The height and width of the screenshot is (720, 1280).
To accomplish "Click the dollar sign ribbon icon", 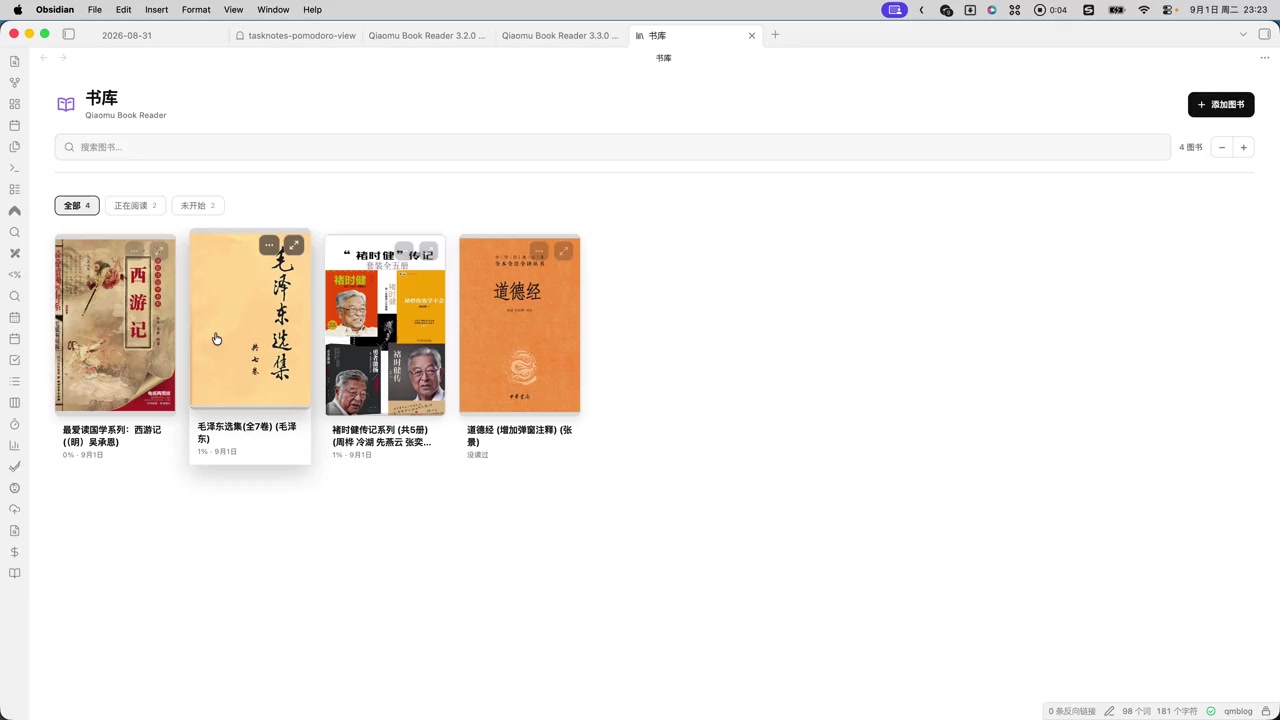I will [x=14, y=552].
